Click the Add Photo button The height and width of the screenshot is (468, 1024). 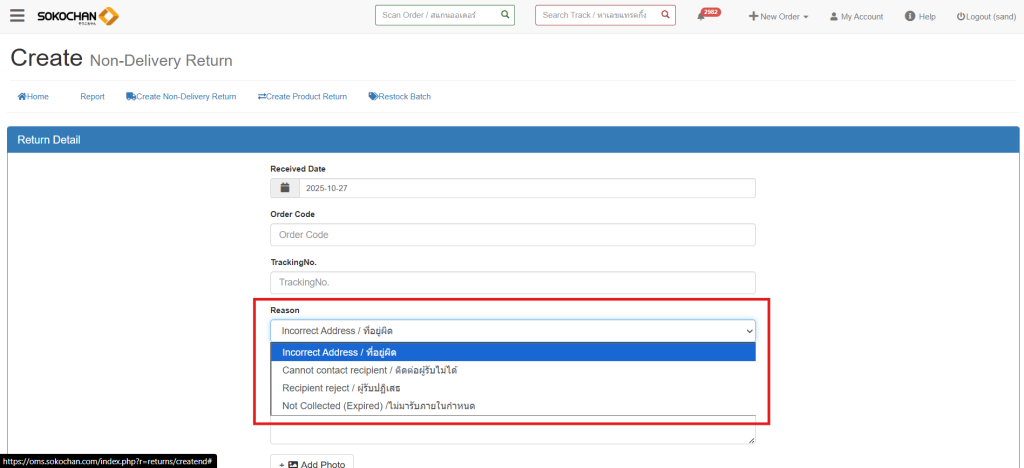[x=311, y=464]
